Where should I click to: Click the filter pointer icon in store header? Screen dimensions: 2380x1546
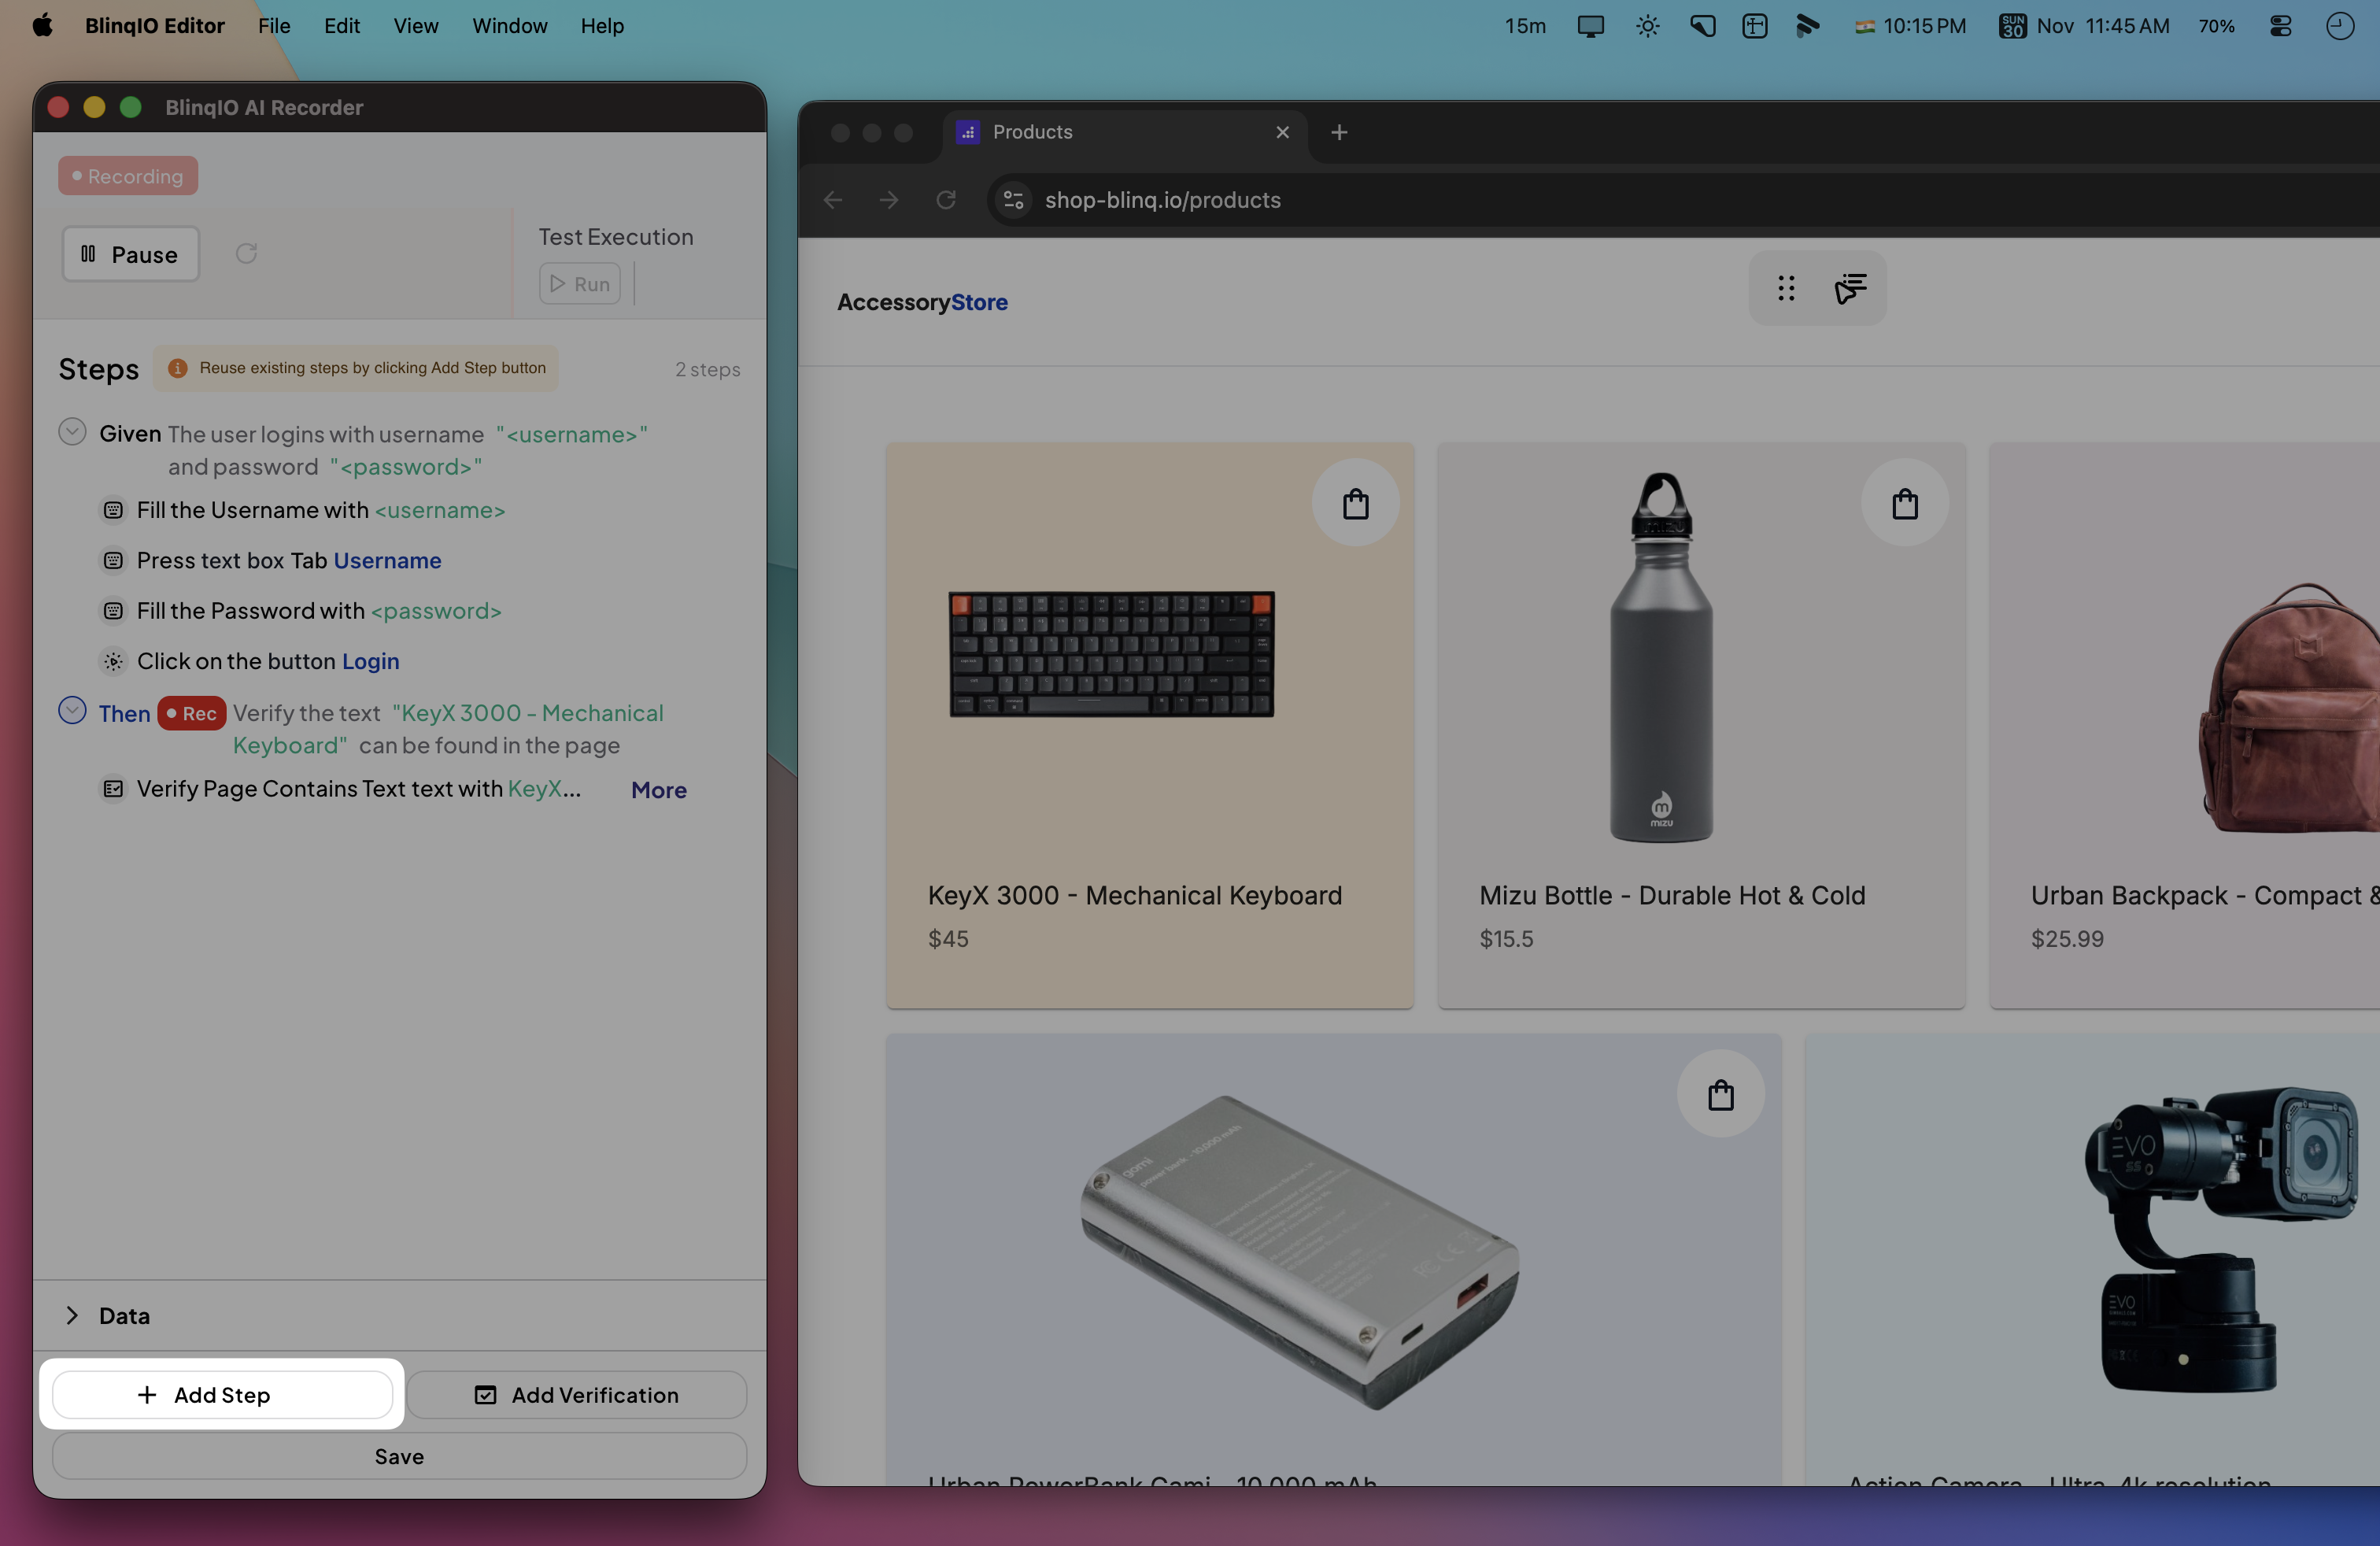(x=1850, y=289)
